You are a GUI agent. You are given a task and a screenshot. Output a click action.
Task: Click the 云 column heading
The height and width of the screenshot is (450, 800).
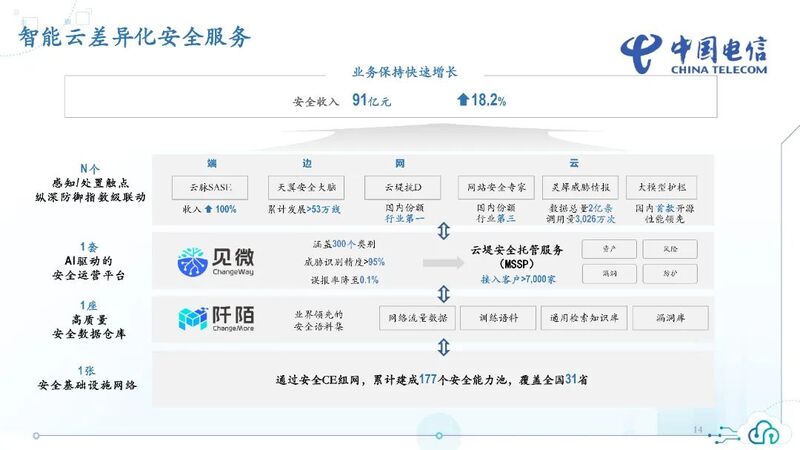coord(574,163)
